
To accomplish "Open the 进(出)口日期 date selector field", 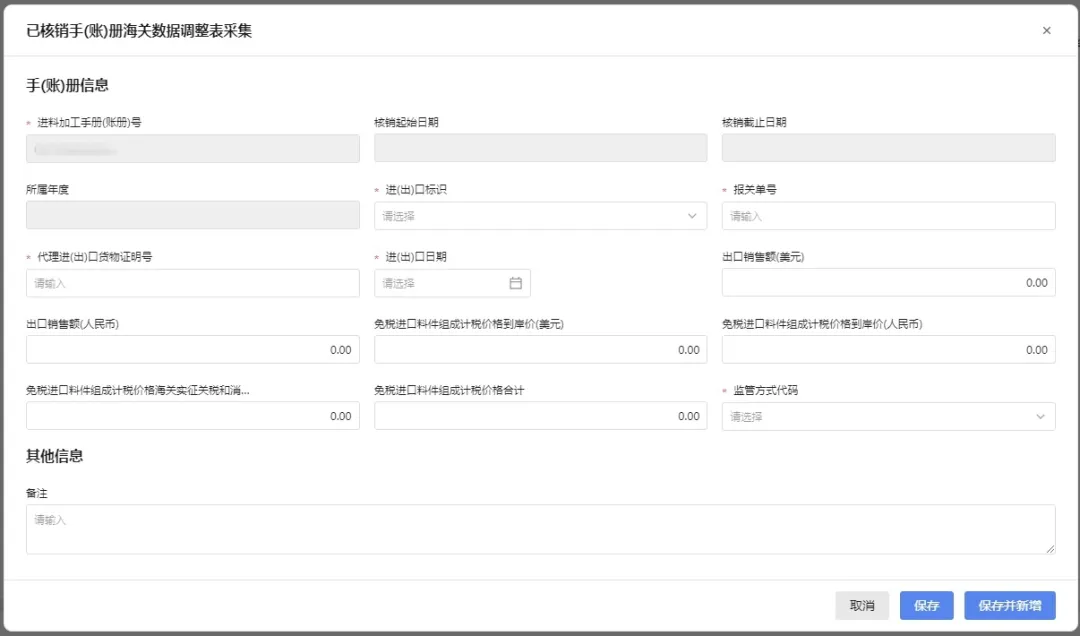I will (450, 283).
